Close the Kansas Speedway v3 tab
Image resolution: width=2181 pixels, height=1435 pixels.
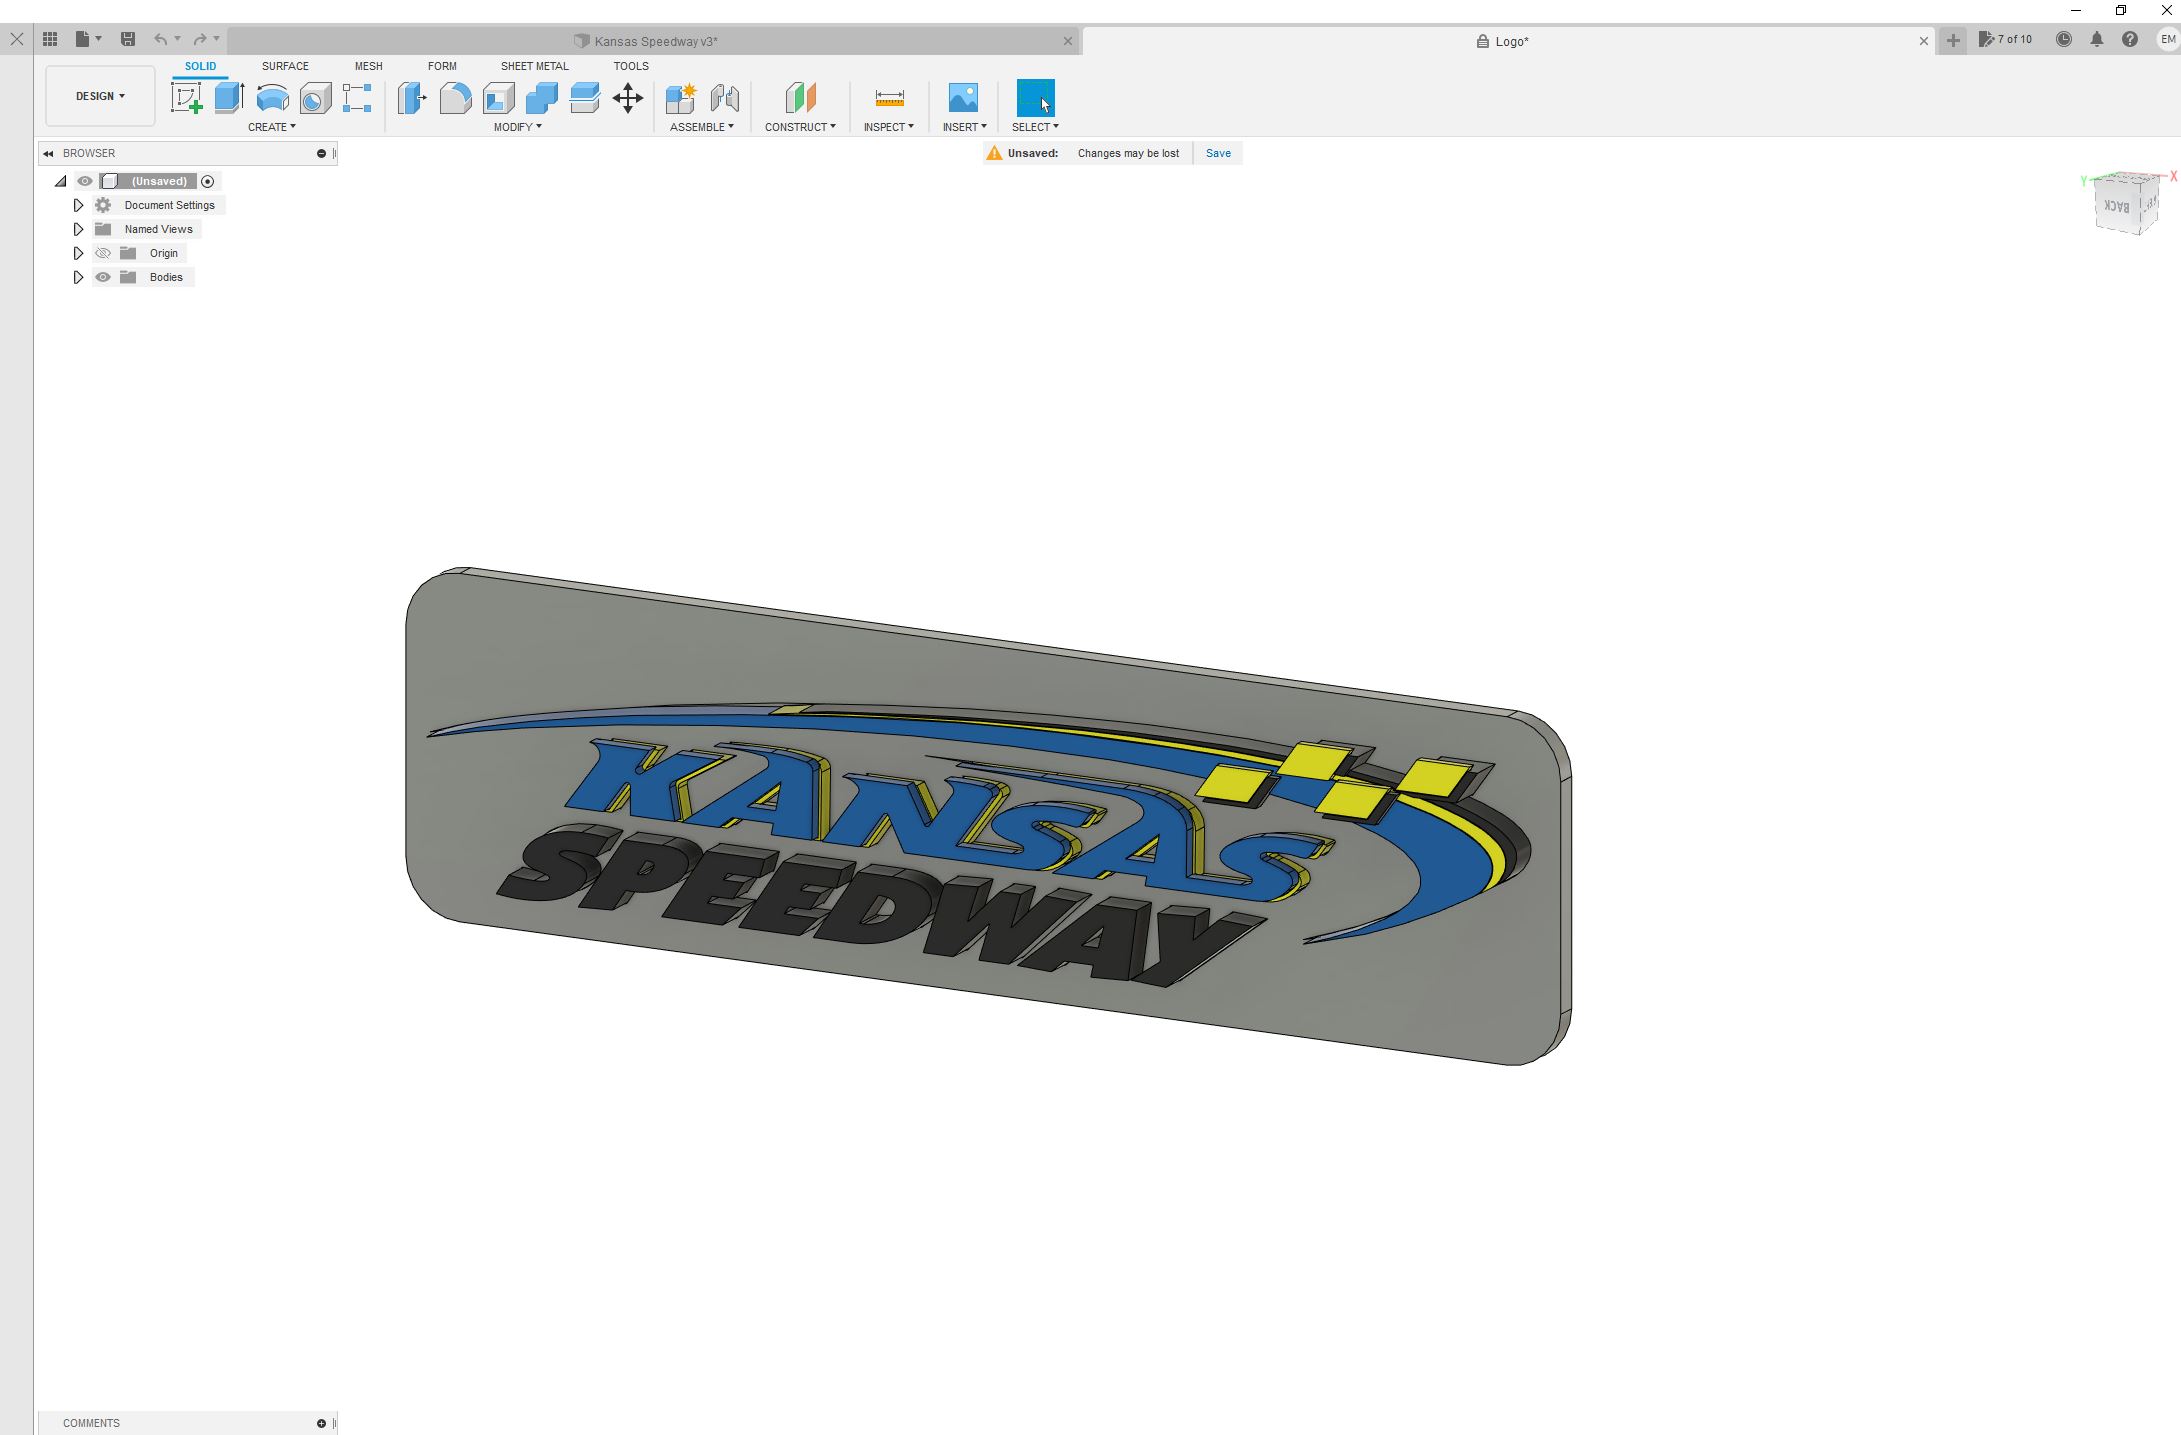pos(1067,41)
